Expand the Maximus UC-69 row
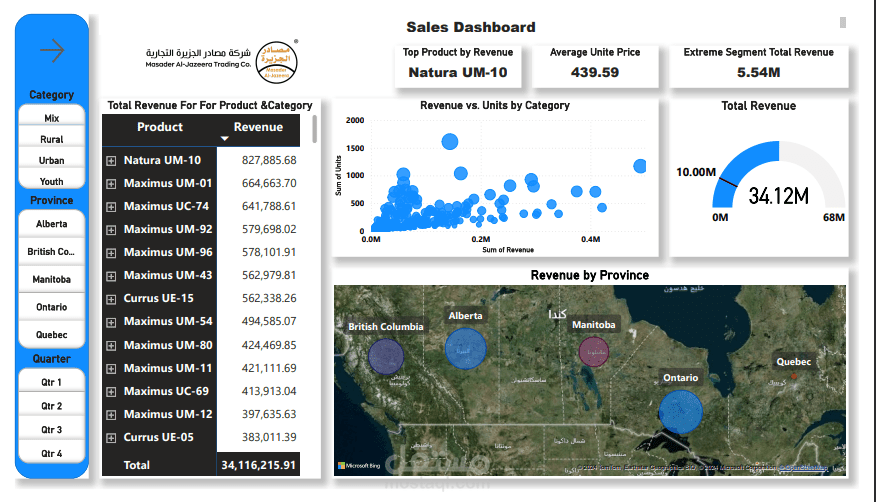This screenshot has width=876, height=502. click(x=111, y=392)
